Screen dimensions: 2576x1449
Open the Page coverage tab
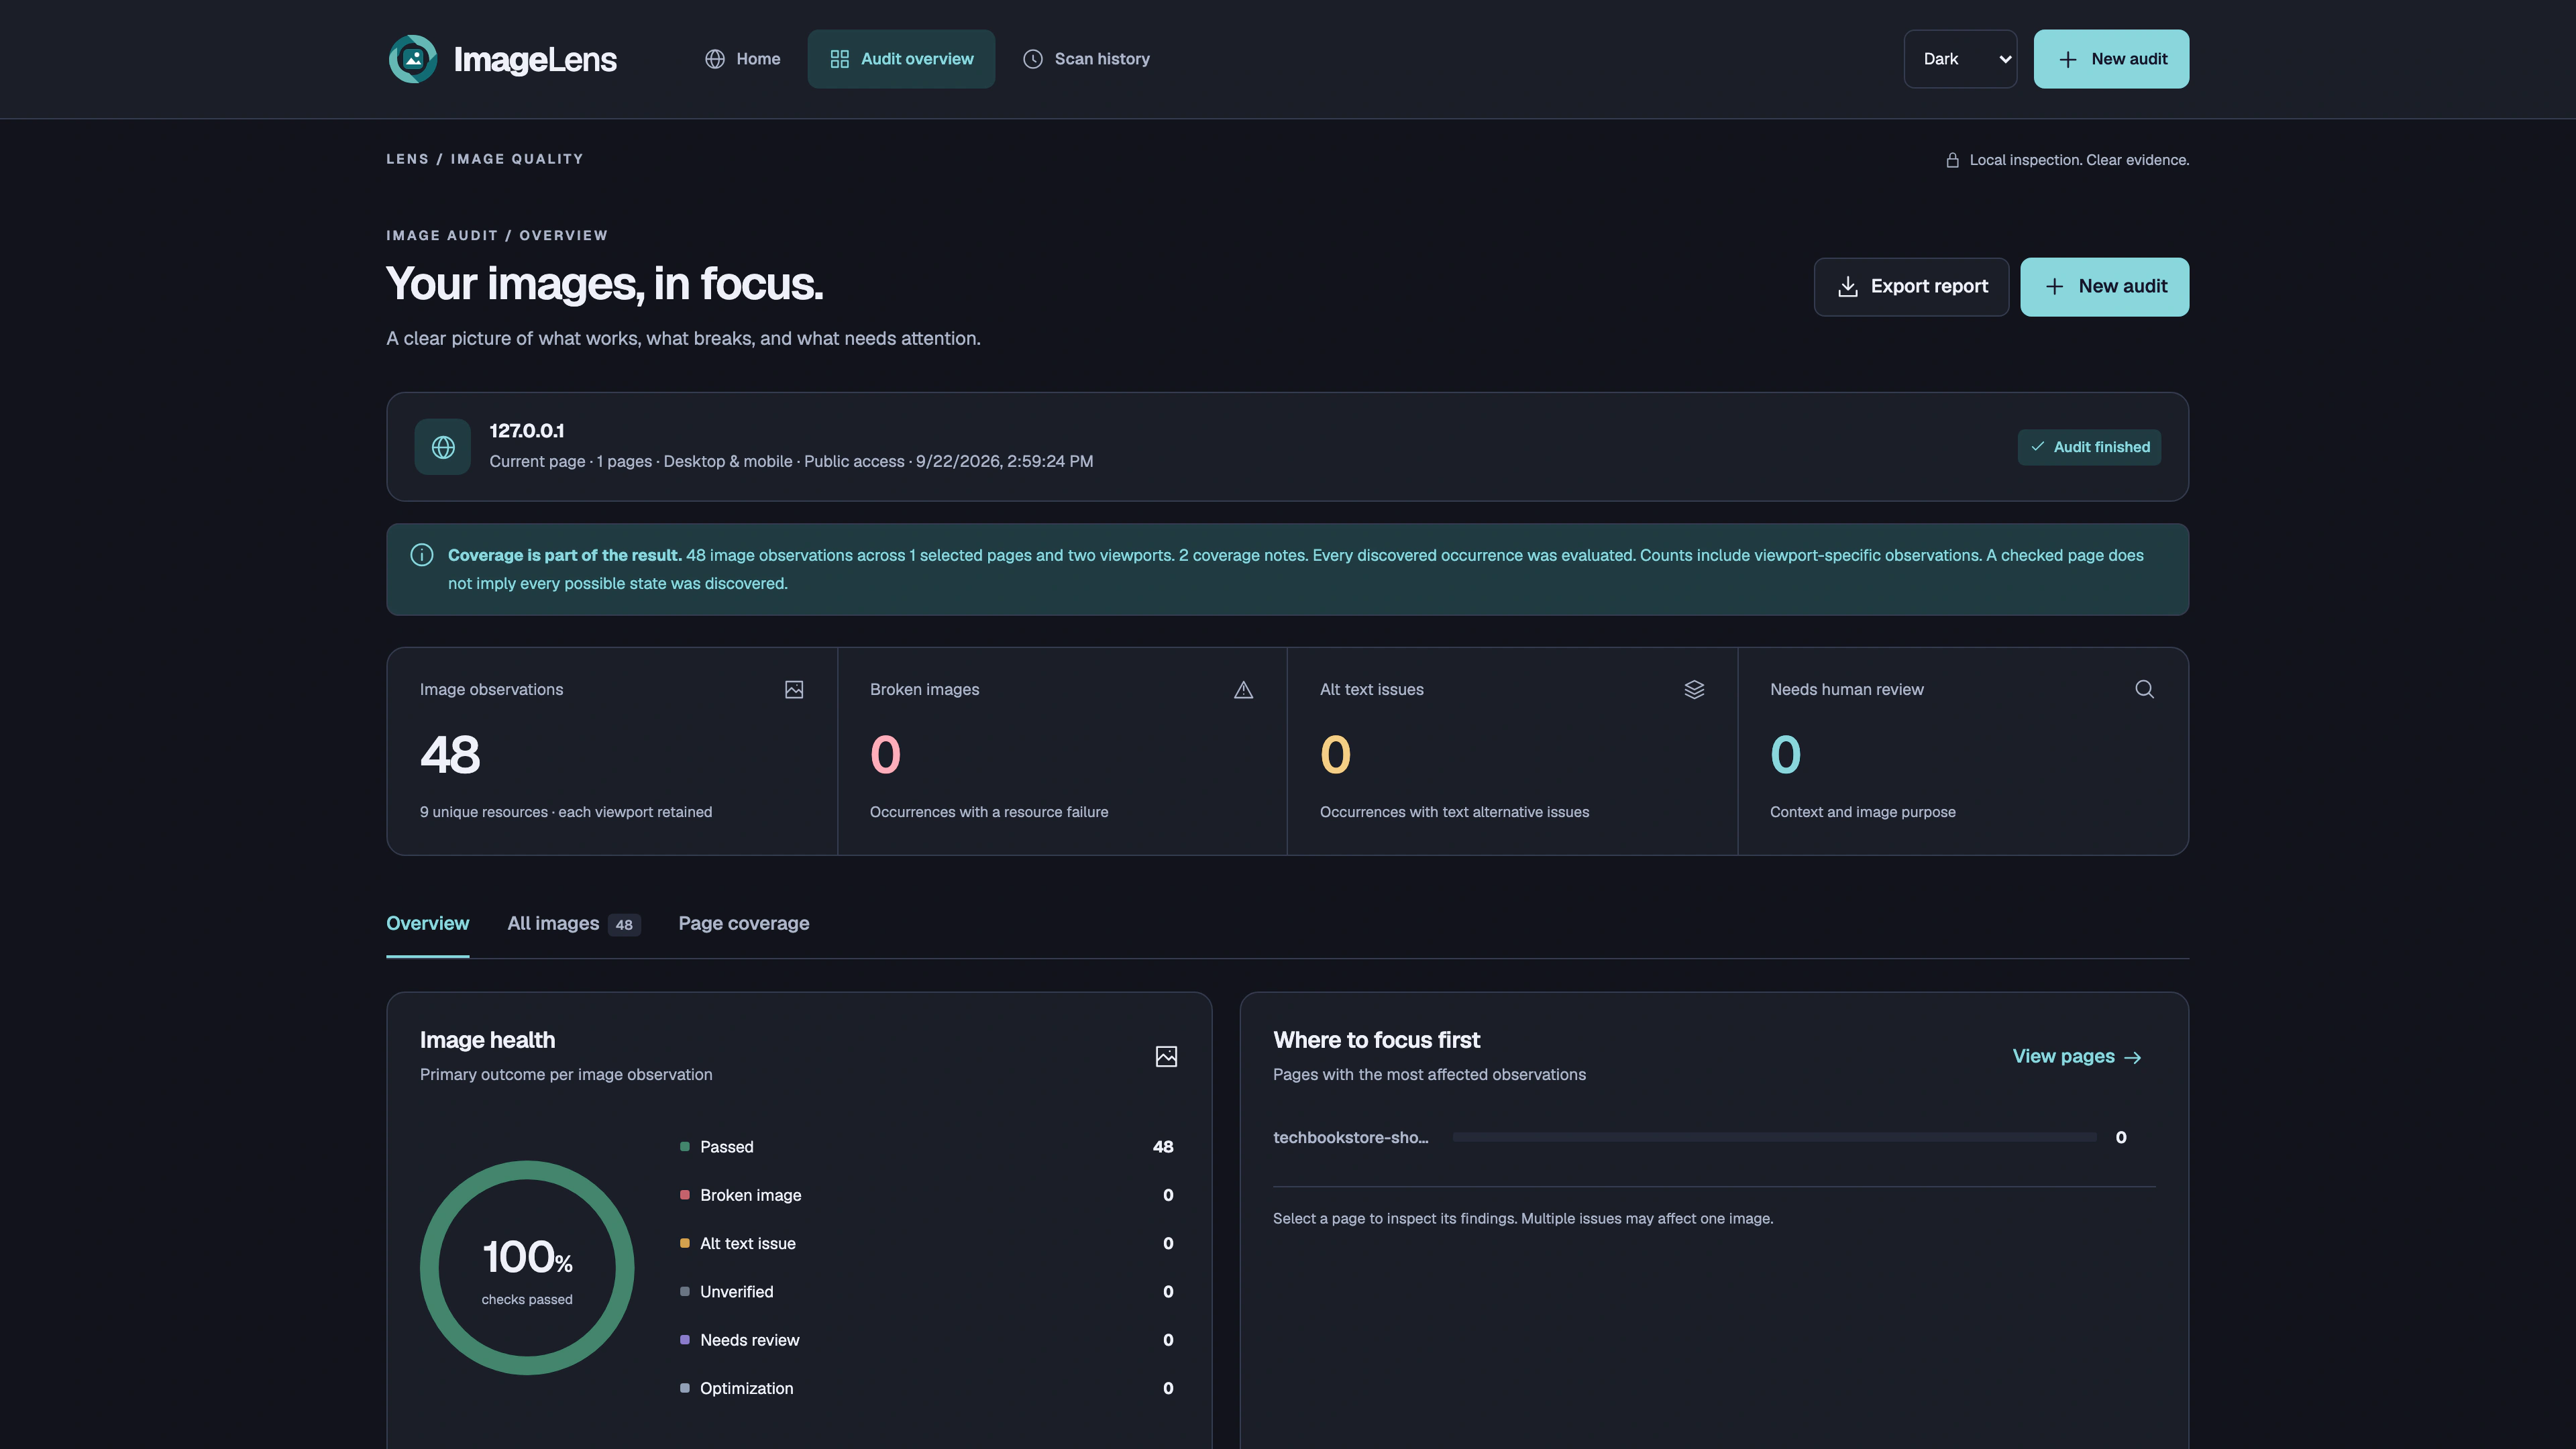pyautogui.click(x=744, y=924)
